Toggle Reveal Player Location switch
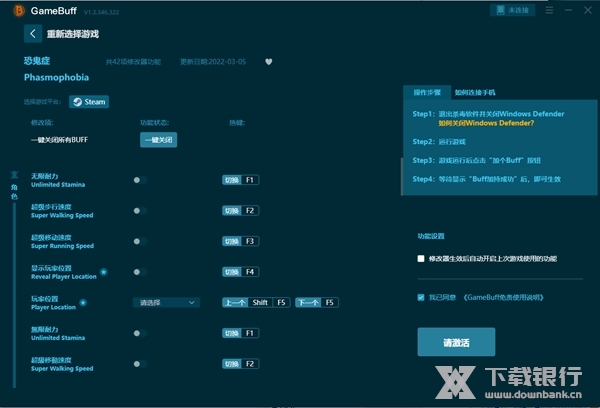 (140, 272)
